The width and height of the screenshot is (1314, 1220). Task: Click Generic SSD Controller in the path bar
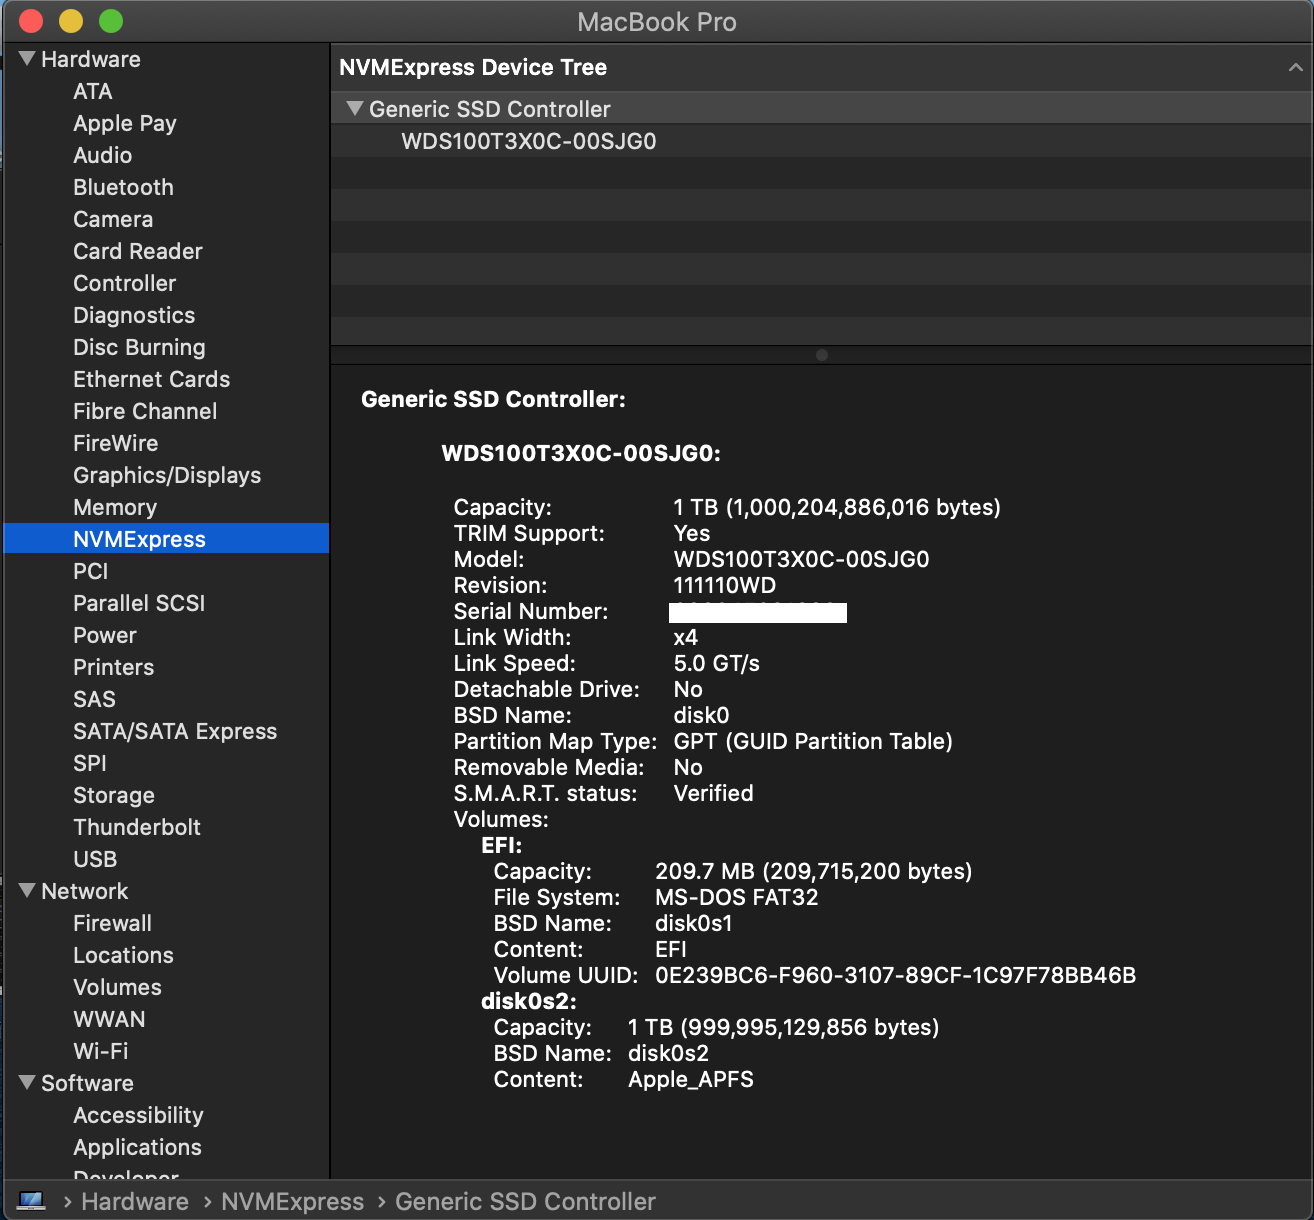(x=525, y=1201)
